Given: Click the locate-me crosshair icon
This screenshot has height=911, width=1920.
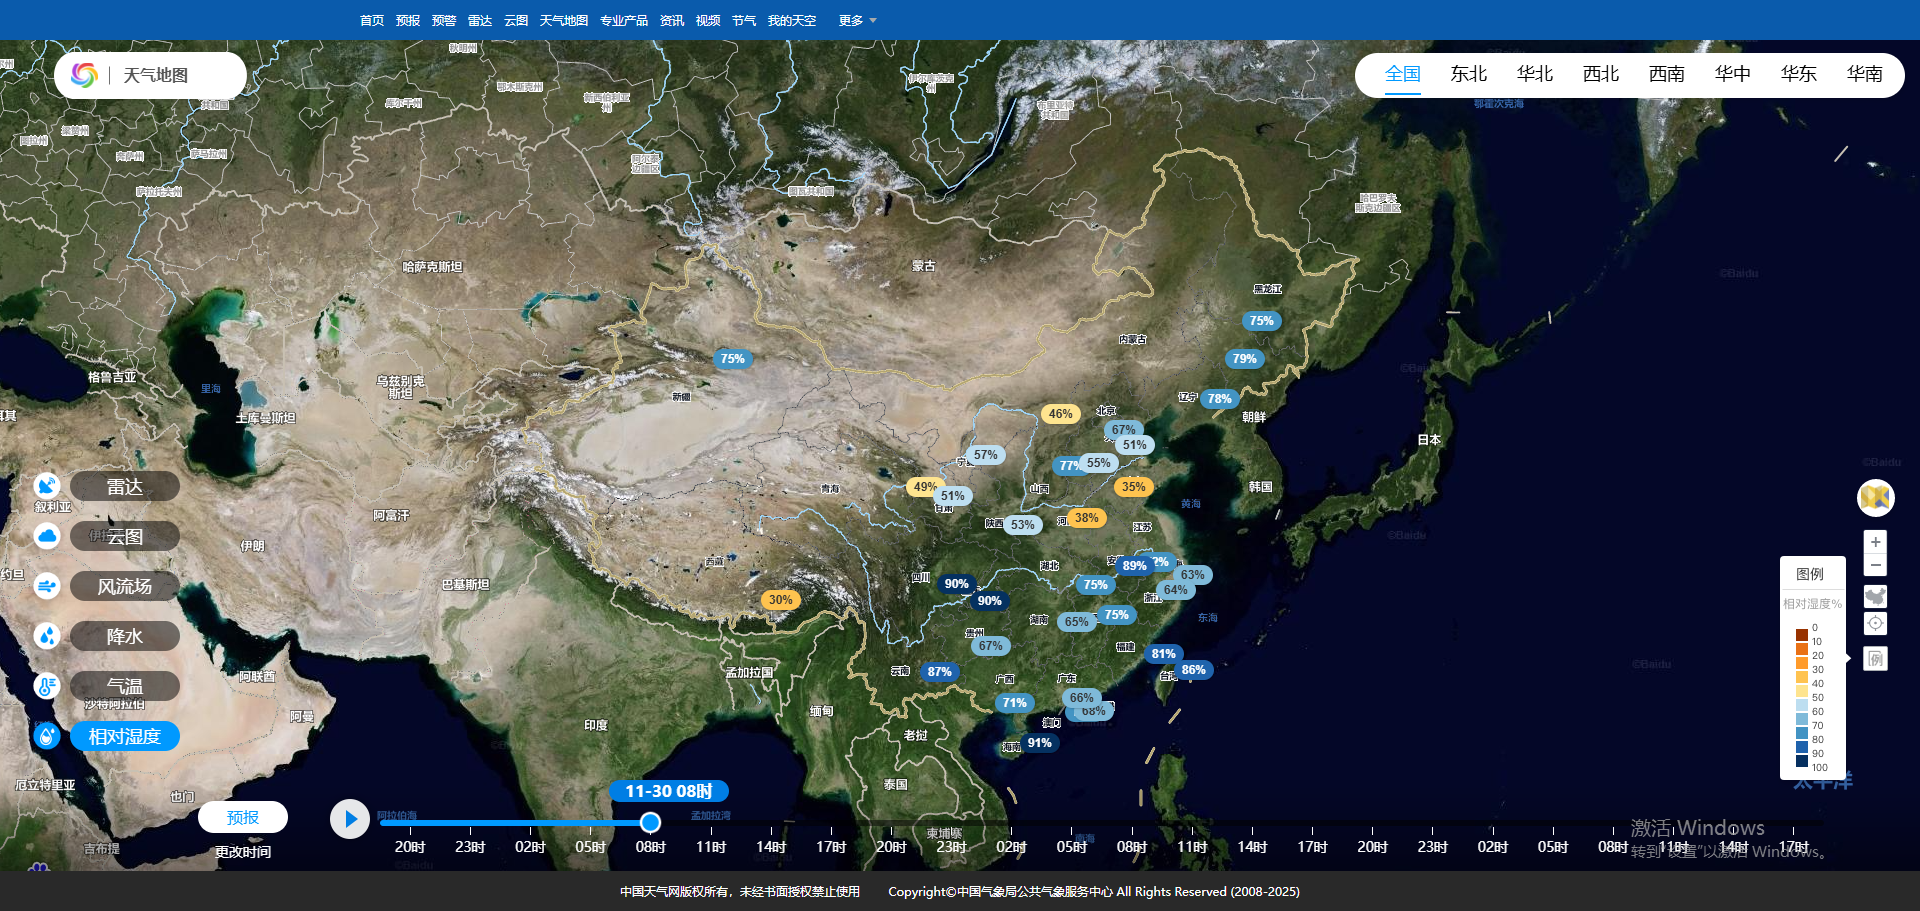Looking at the screenshot, I should click(x=1875, y=624).
